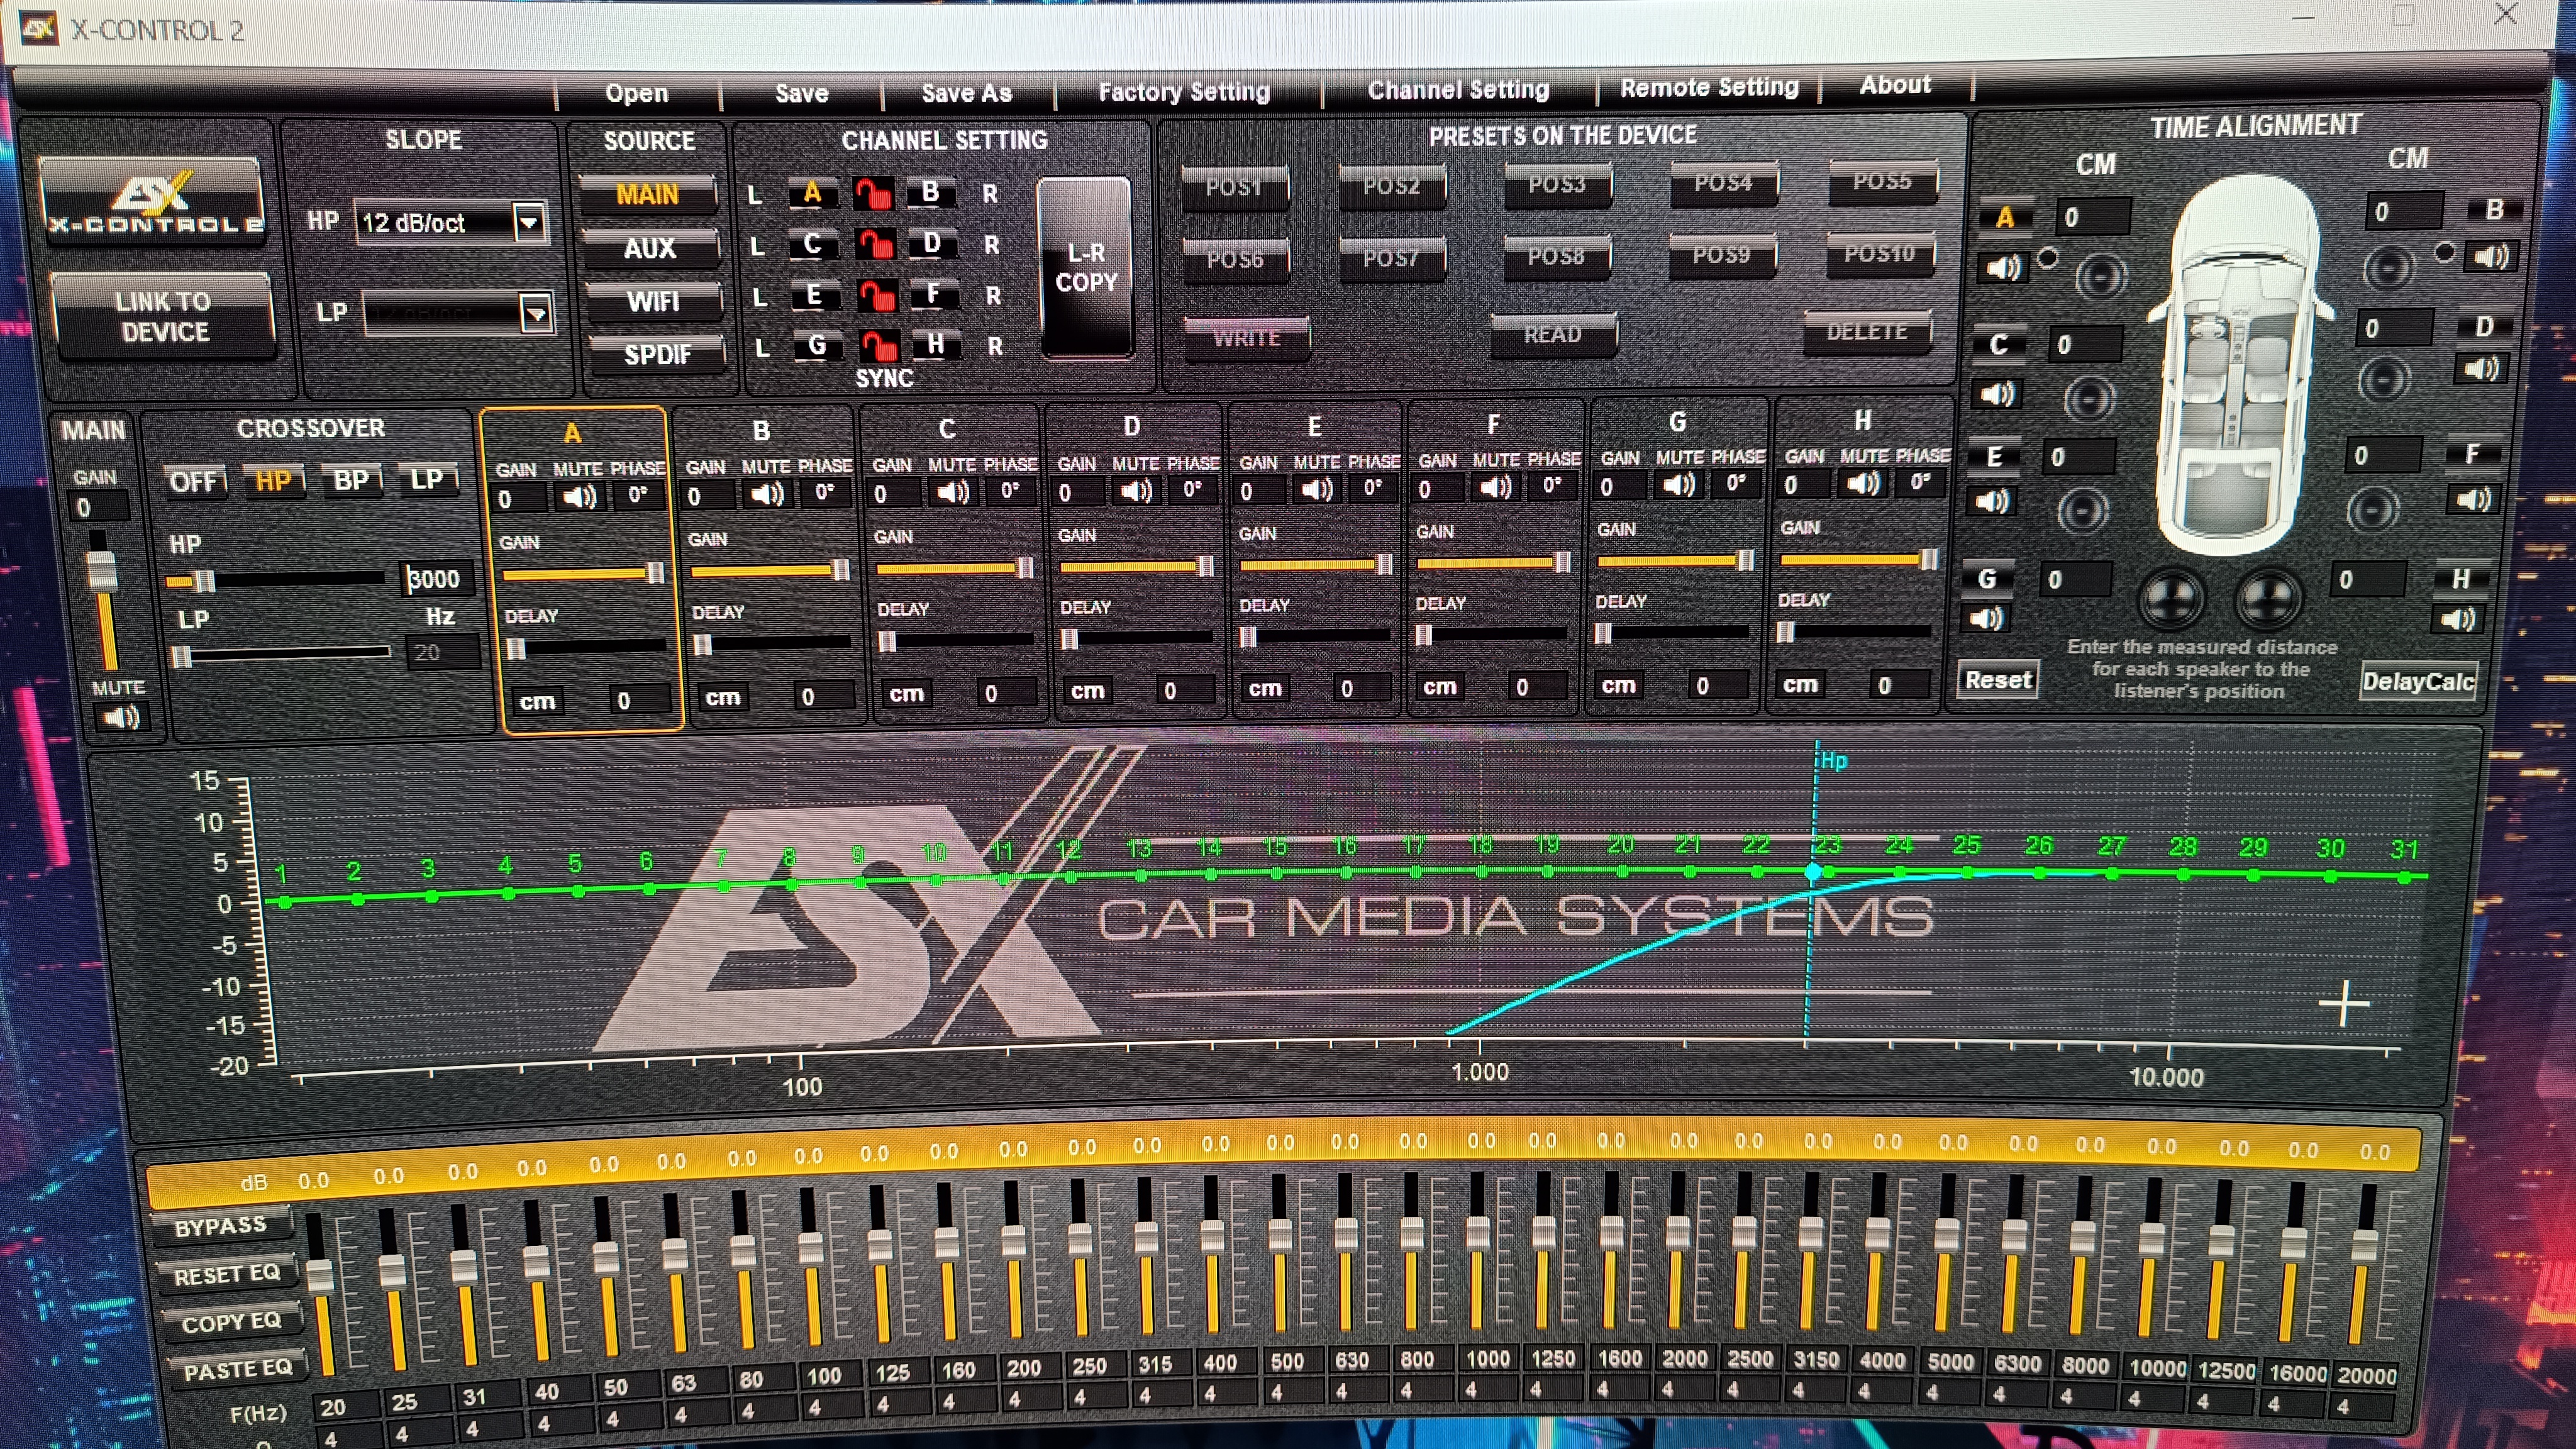Click the L-R COPY button
The image size is (2576, 1449).
pos(1086,267)
